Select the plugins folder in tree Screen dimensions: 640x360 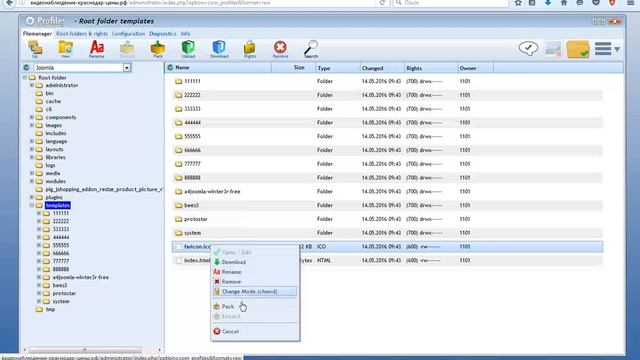[54, 197]
